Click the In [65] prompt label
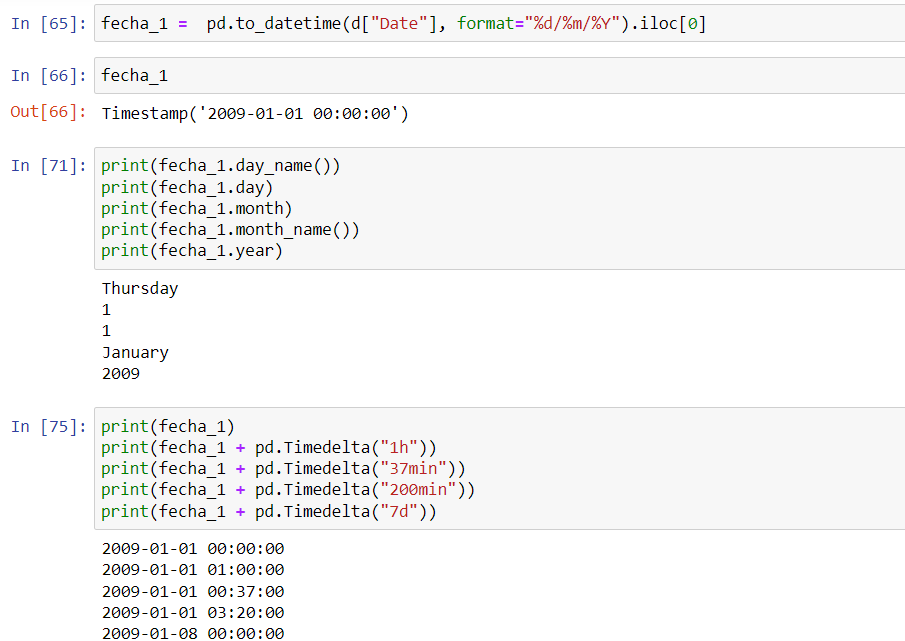Screen dimensions: 905x641 [x=48, y=23]
